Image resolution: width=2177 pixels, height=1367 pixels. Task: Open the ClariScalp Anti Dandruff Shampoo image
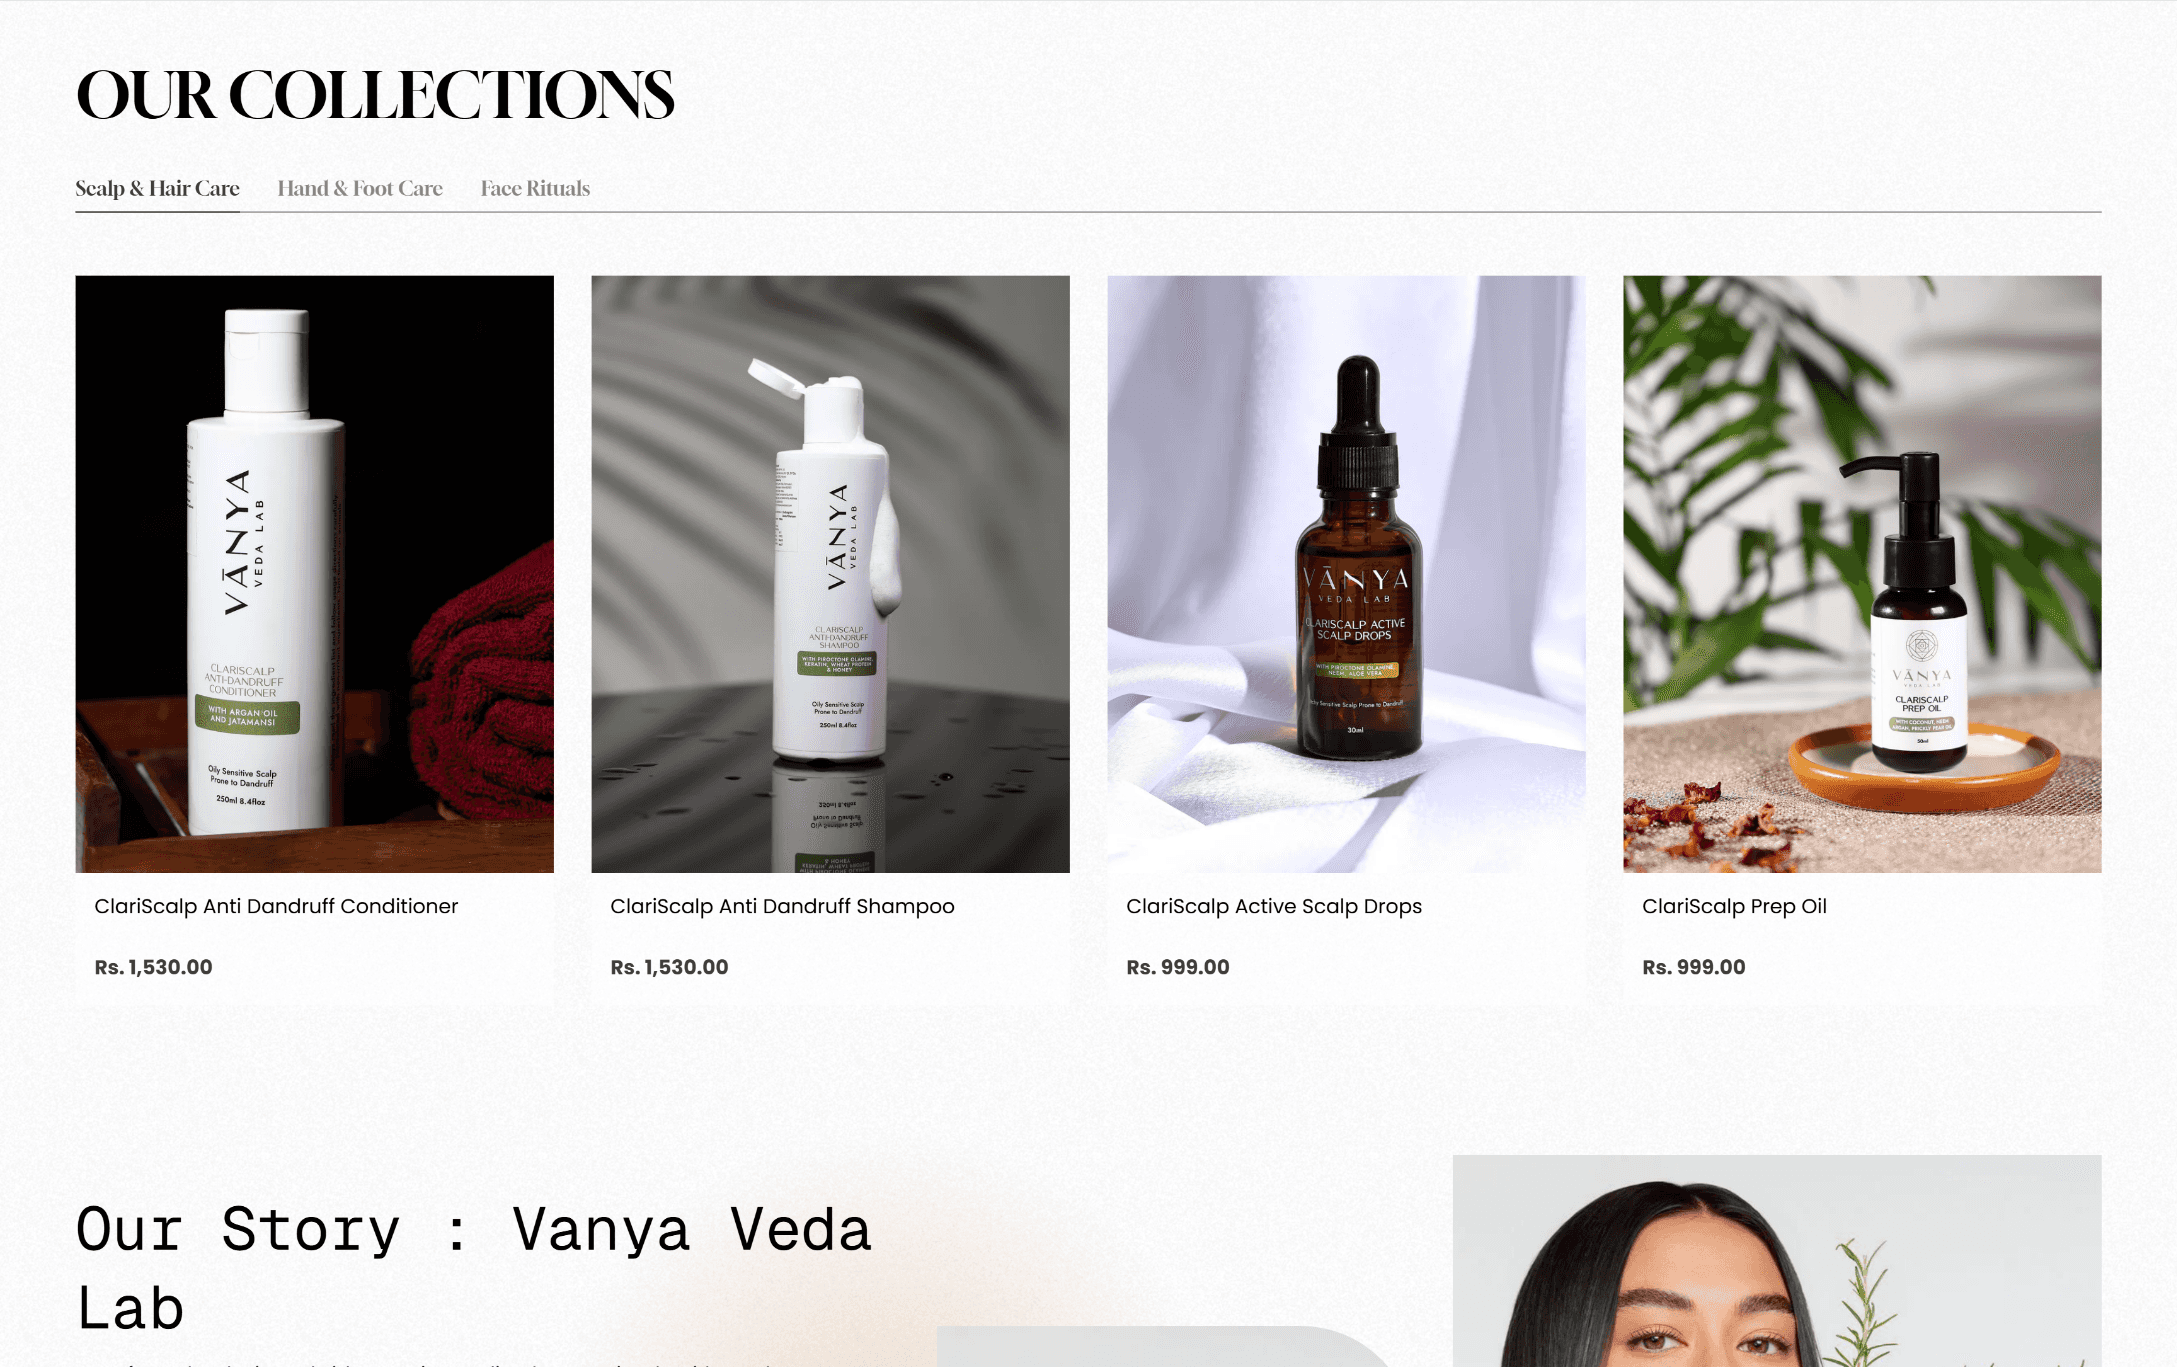tap(830, 574)
